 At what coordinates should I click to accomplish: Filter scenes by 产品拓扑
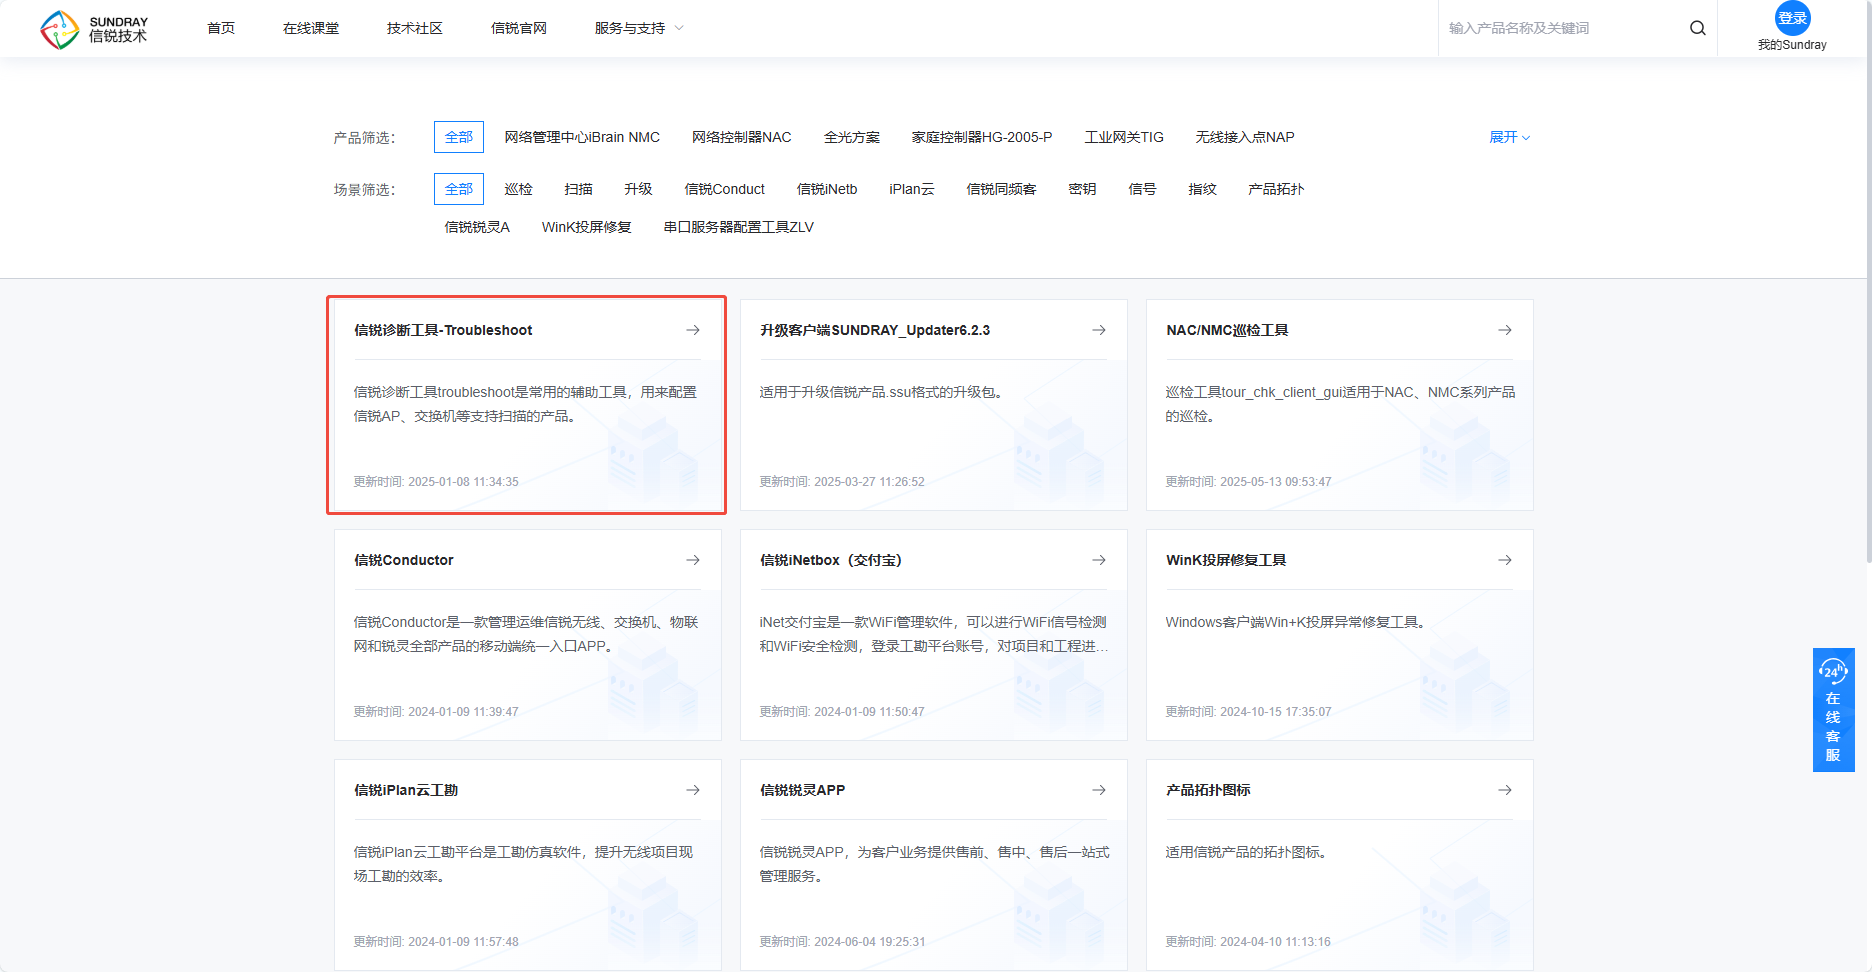(x=1276, y=189)
